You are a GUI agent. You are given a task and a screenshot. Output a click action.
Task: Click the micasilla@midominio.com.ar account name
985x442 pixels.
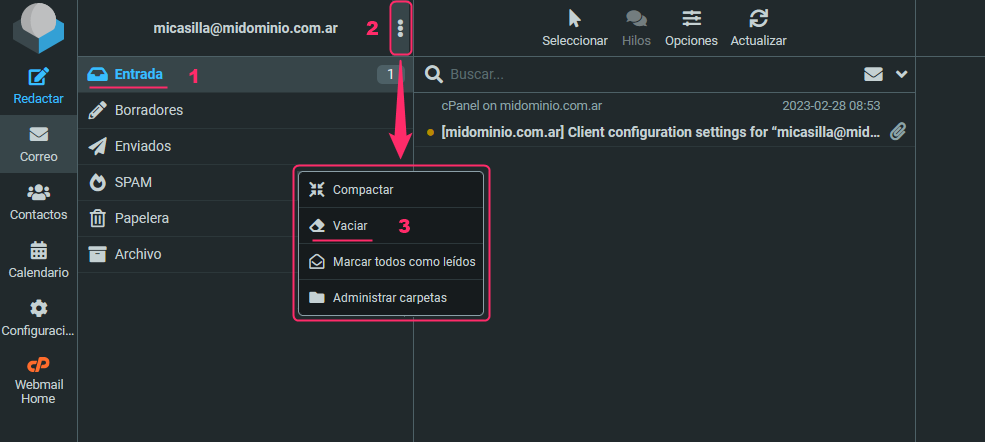[x=246, y=28]
